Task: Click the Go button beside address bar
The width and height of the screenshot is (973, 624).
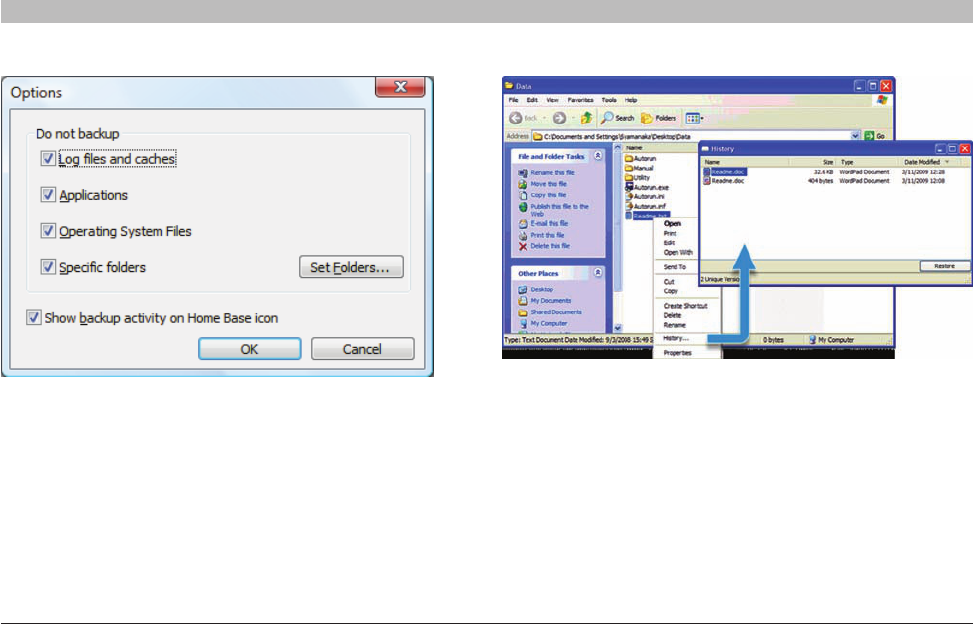Action: (x=875, y=136)
